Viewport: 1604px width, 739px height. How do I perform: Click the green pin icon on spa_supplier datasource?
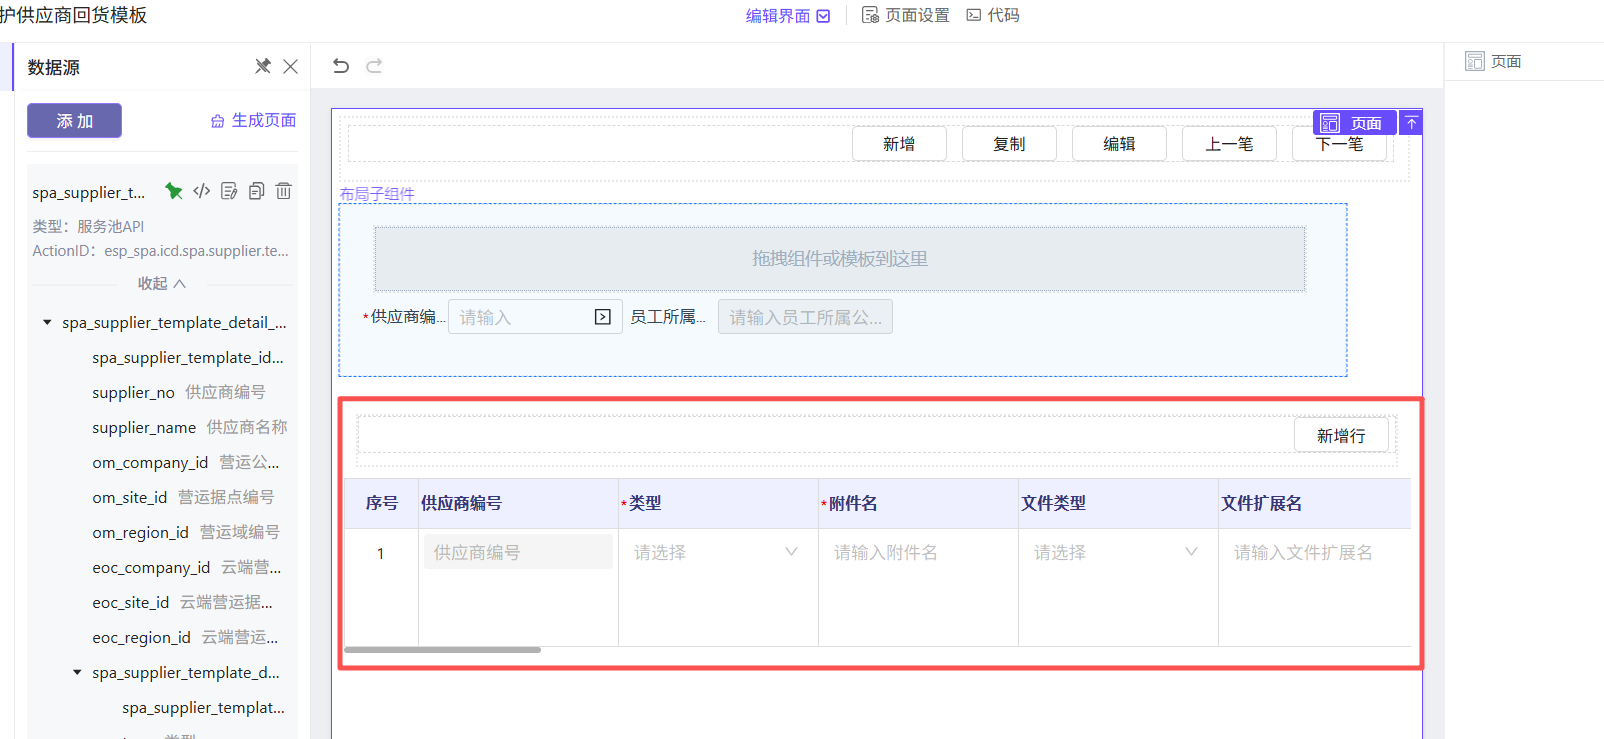tap(174, 191)
